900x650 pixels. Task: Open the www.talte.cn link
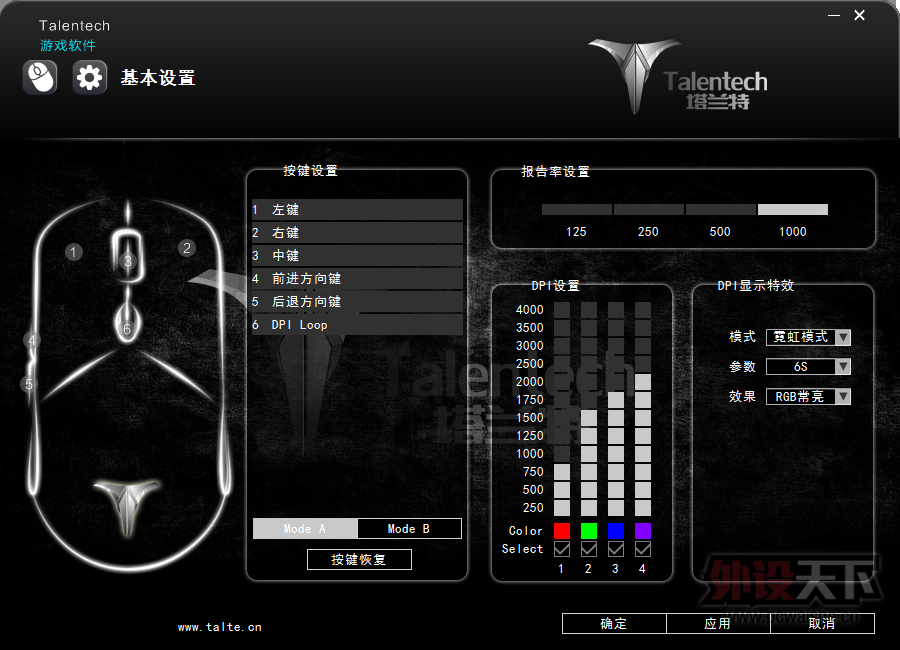(219, 627)
